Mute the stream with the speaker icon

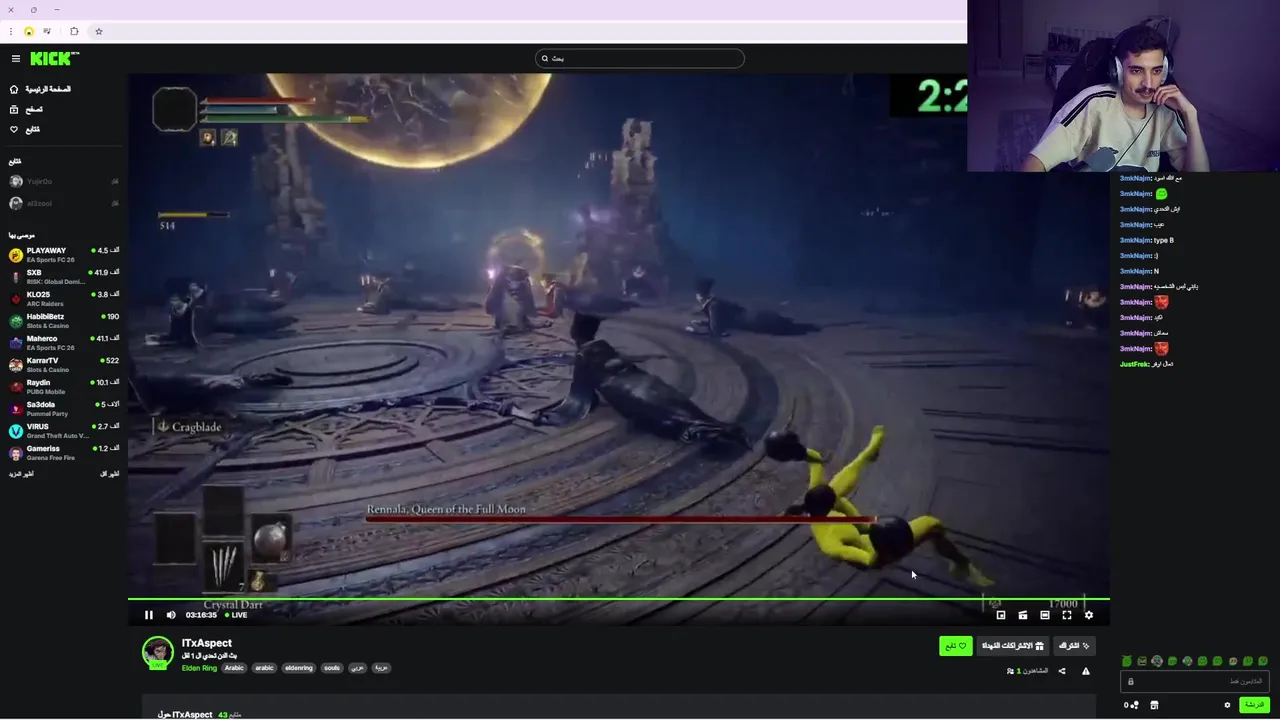[x=171, y=615]
